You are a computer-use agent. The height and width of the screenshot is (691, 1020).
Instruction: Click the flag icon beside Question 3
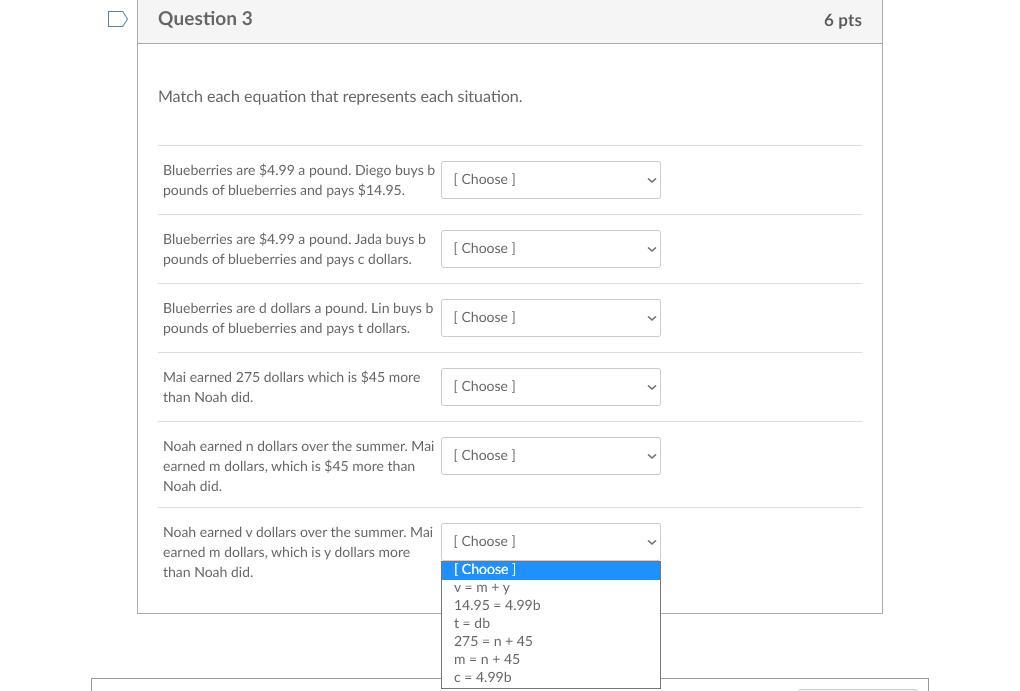point(117,19)
